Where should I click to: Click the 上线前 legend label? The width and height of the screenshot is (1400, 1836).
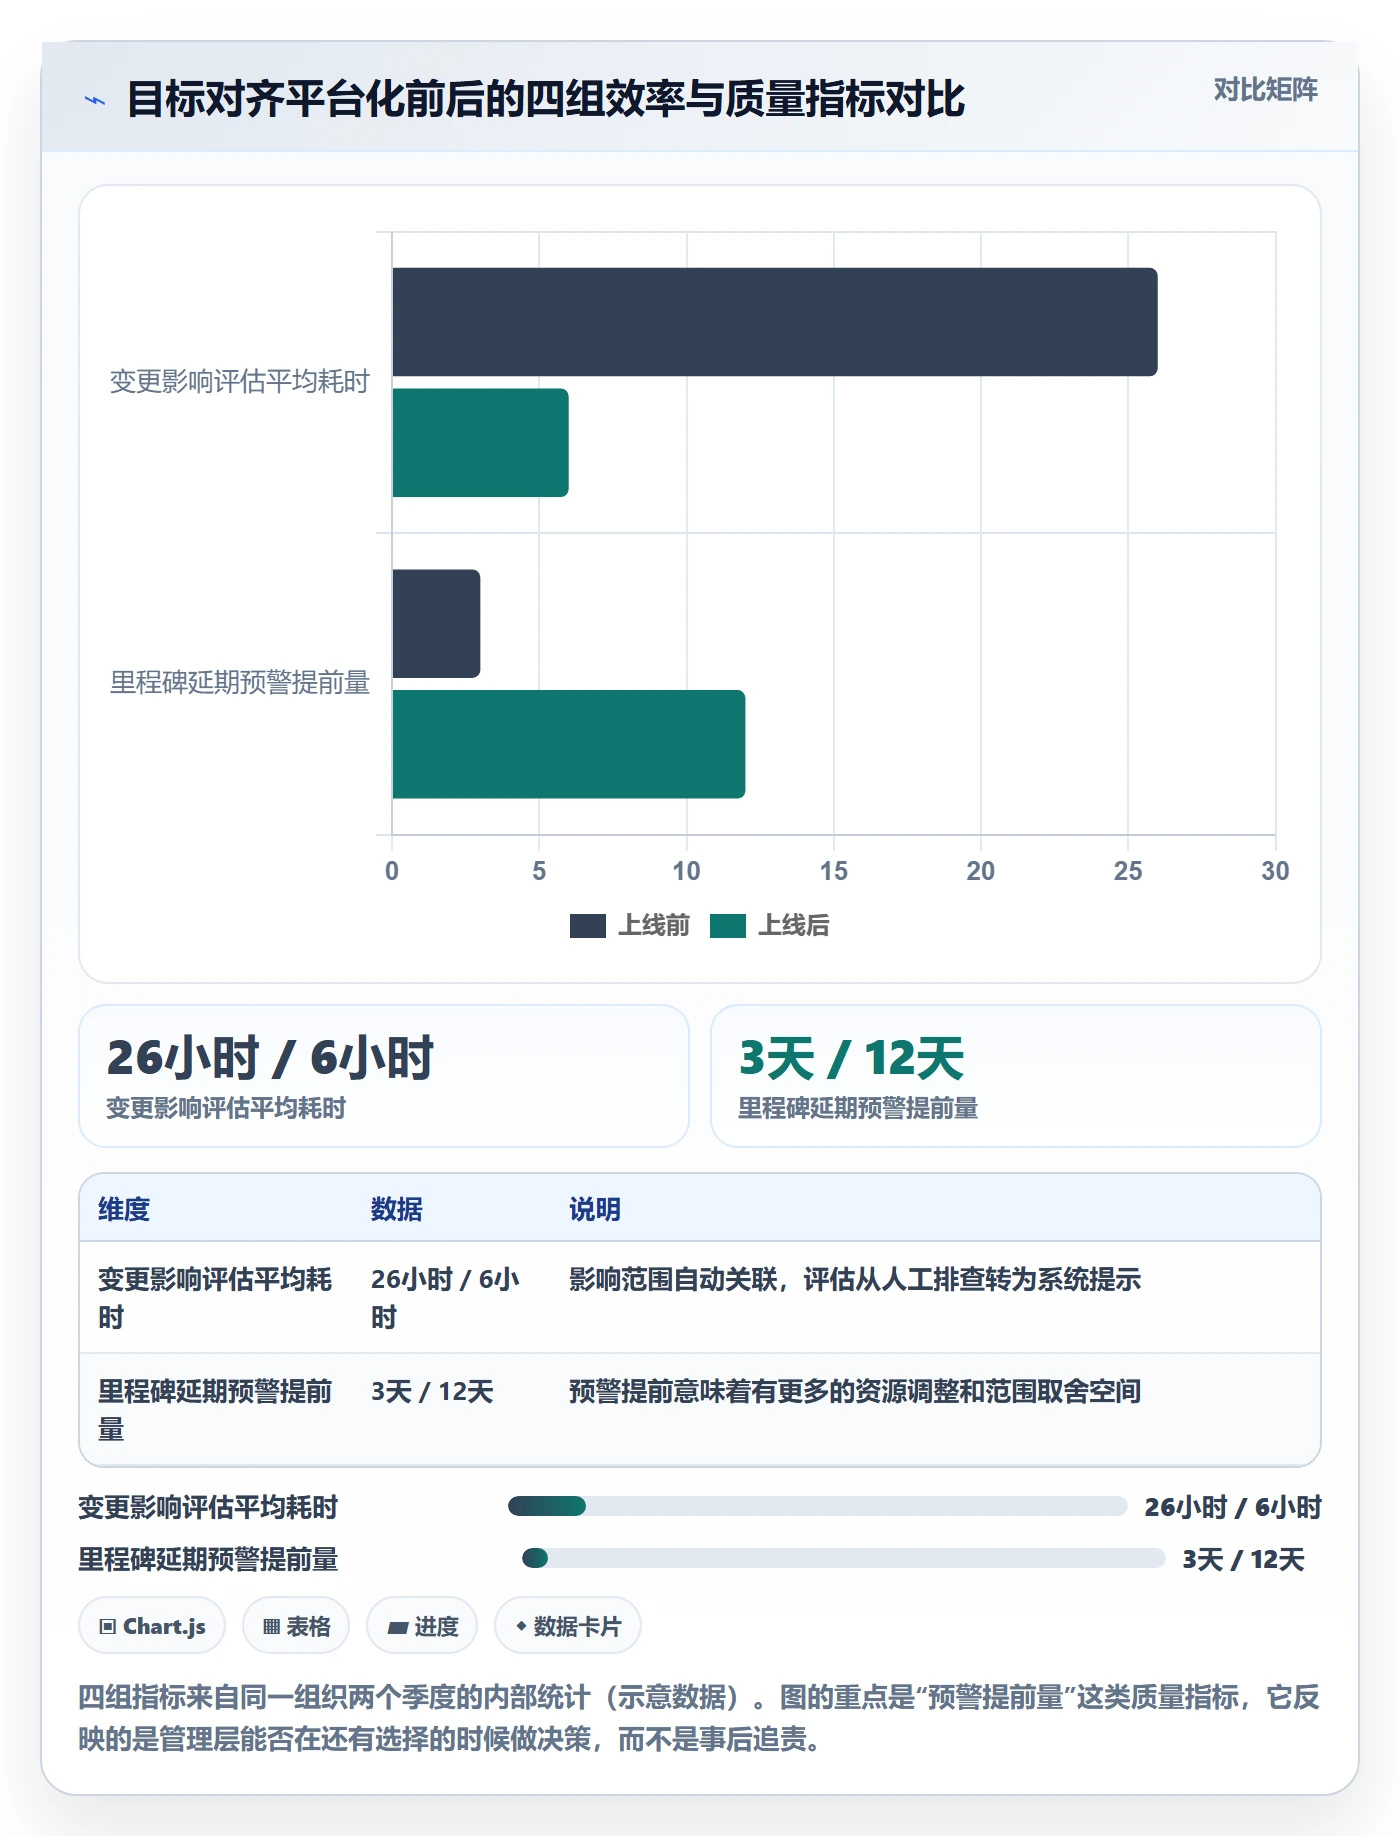pyautogui.click(x=654, y=926)
